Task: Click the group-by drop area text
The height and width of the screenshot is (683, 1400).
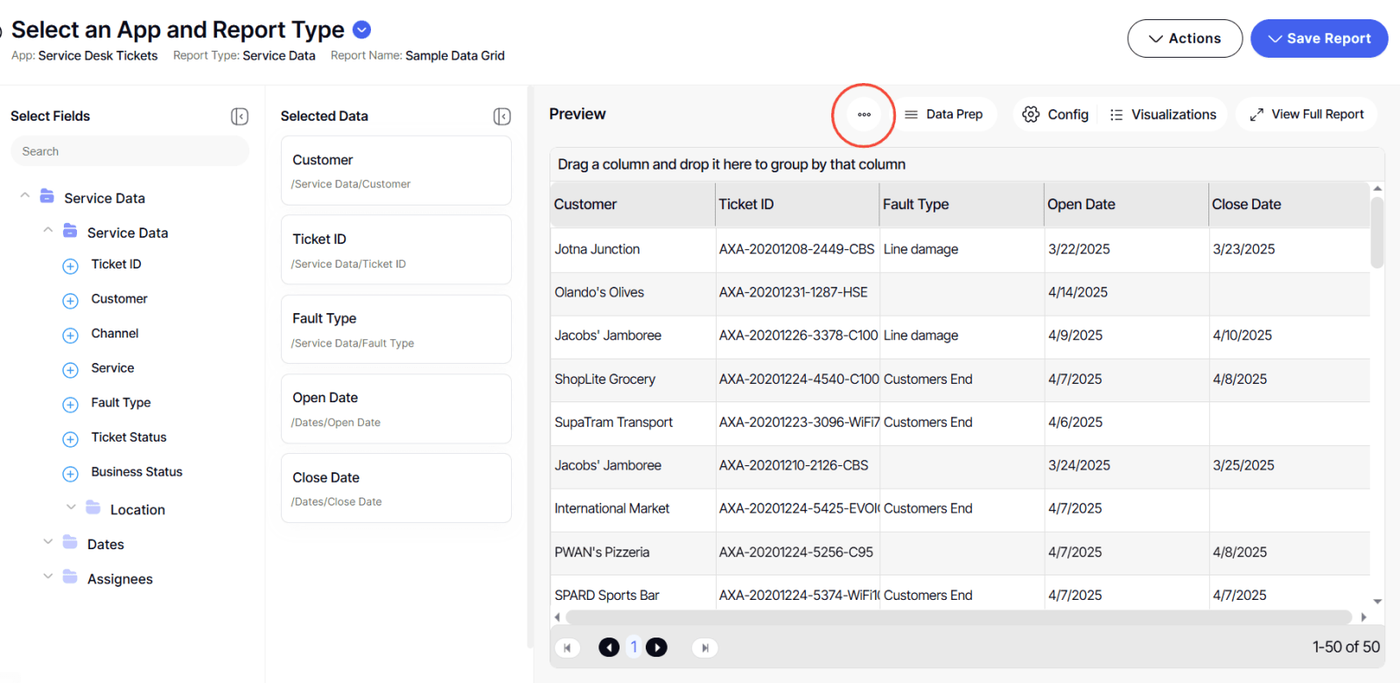Action: [x=731, y=164]
